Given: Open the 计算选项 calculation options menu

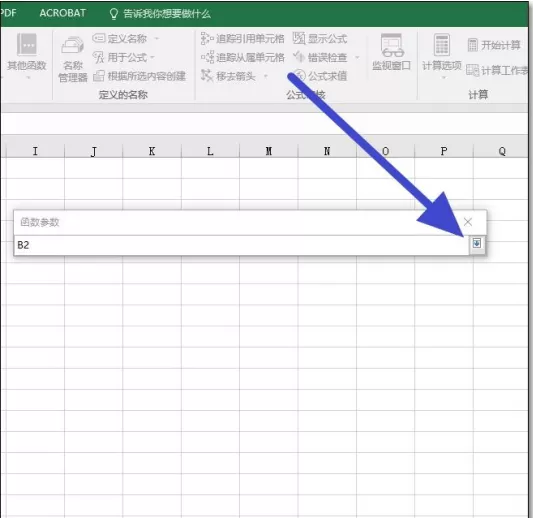Looking at the screenshot, I should pos(442,56).
